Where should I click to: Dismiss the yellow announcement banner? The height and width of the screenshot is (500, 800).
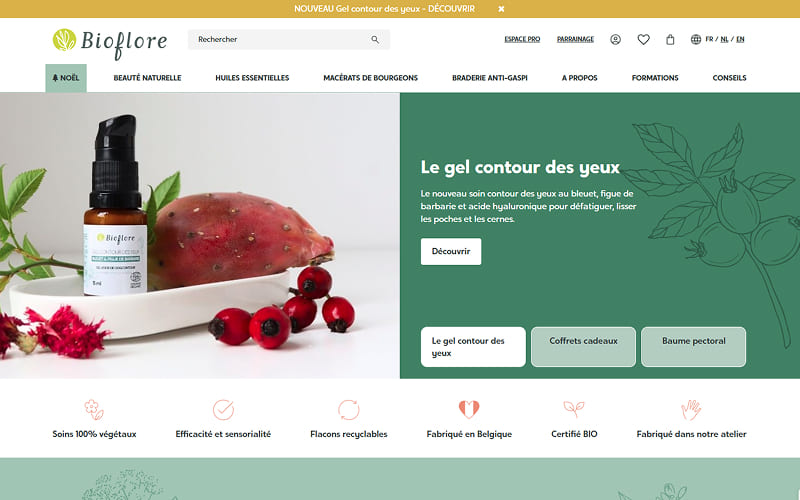point(502,9)
